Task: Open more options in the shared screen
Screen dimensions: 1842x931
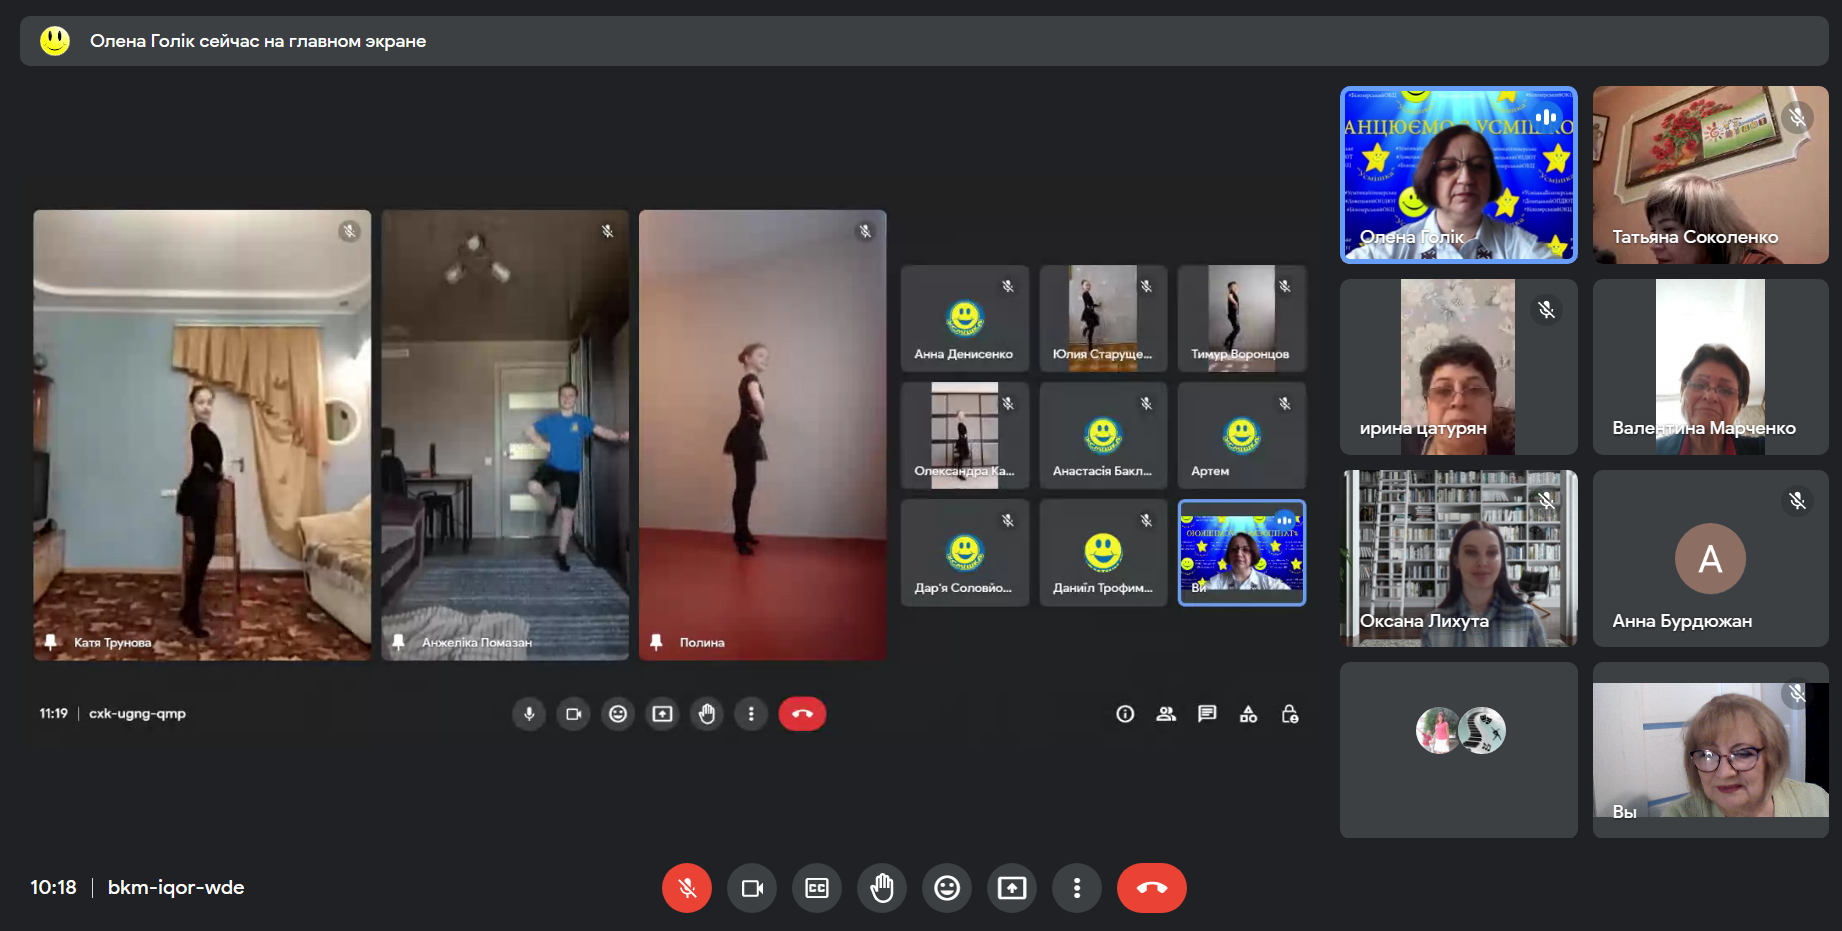Action: coord(751,714)
